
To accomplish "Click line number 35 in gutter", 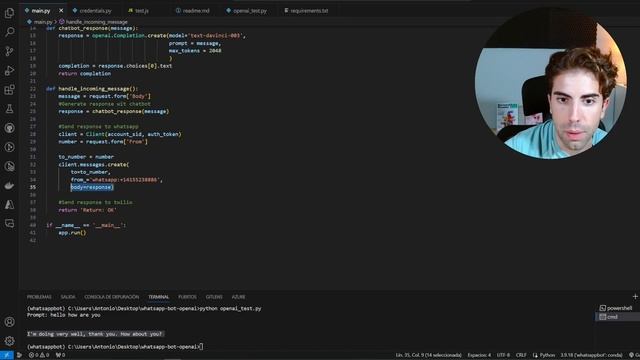I will [32, 187].
